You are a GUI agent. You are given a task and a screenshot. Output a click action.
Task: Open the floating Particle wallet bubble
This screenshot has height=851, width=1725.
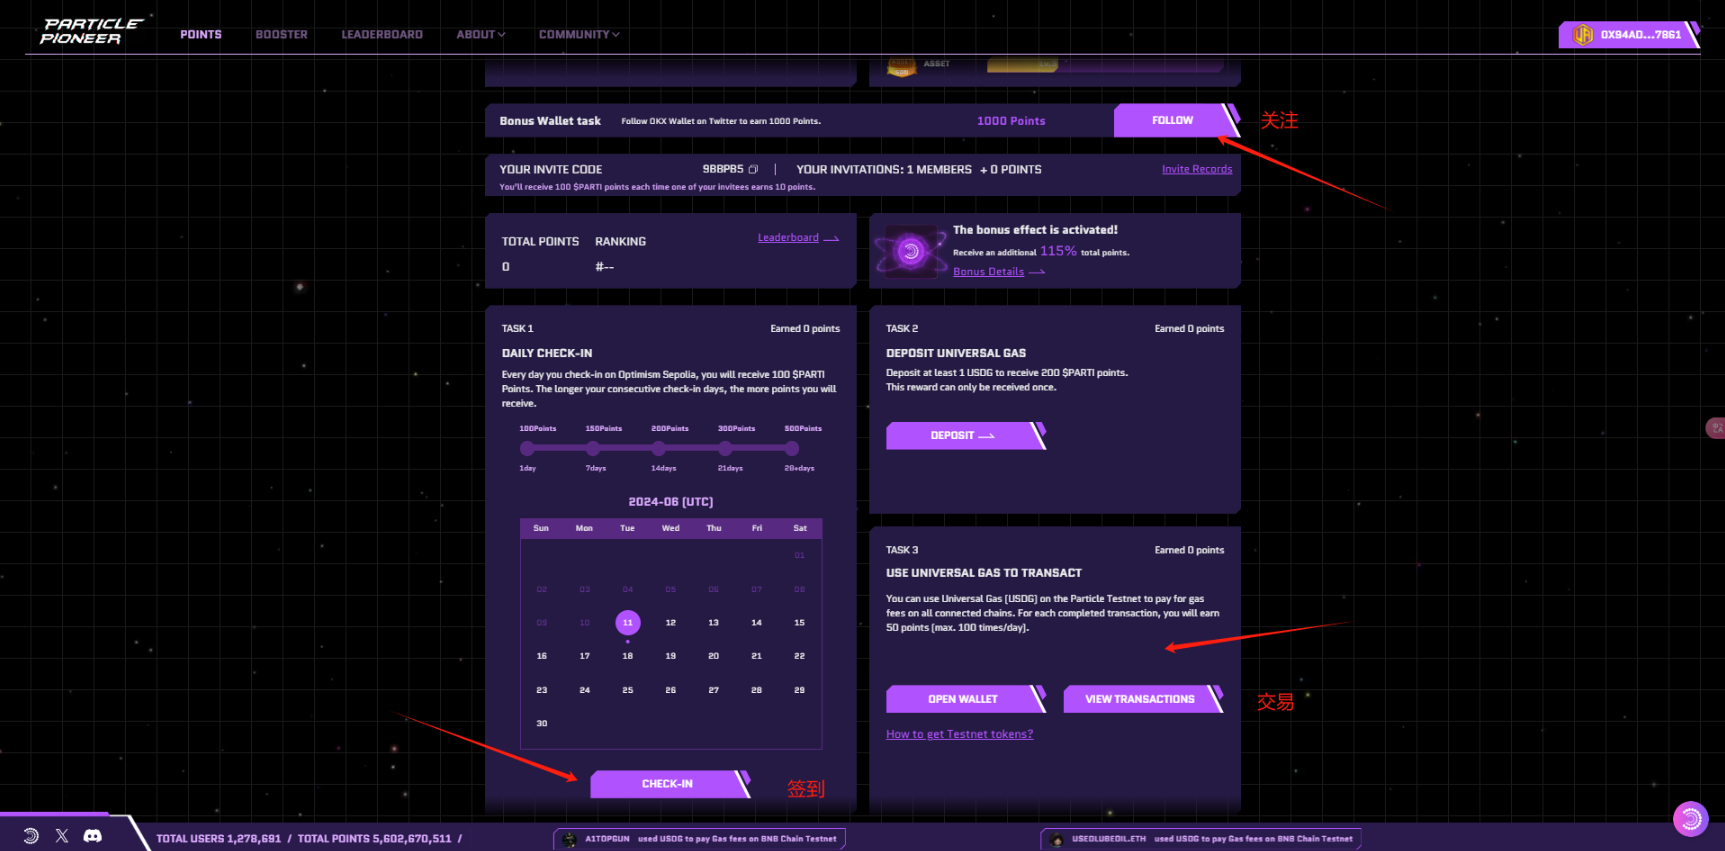(x=1691, y=819)
